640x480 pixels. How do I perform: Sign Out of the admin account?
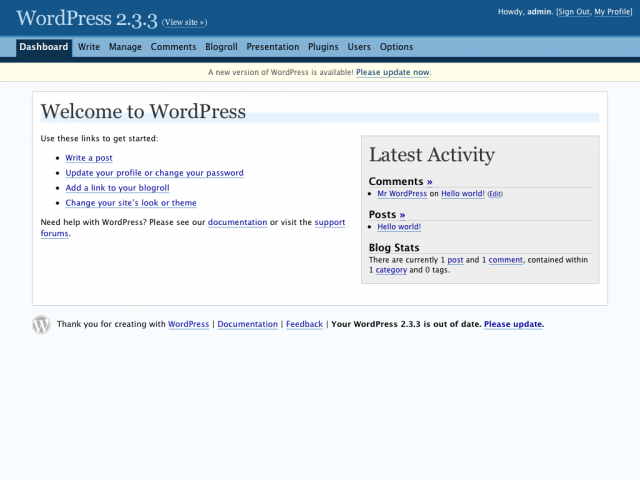point(573,12)
